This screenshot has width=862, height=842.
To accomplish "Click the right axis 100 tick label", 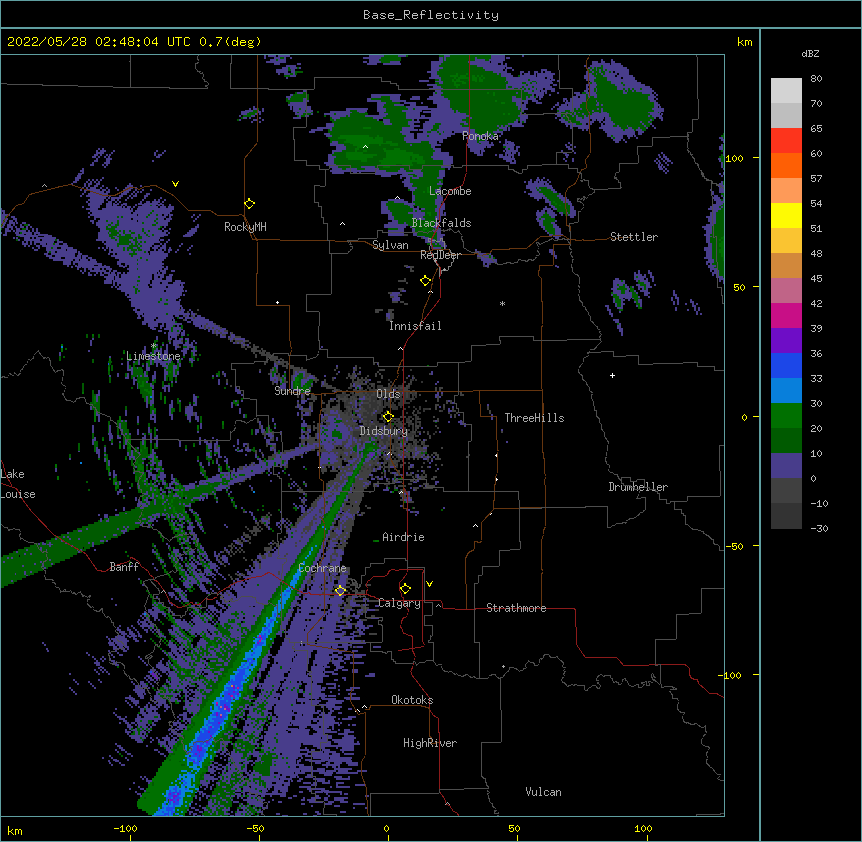I will click(734, 158).
